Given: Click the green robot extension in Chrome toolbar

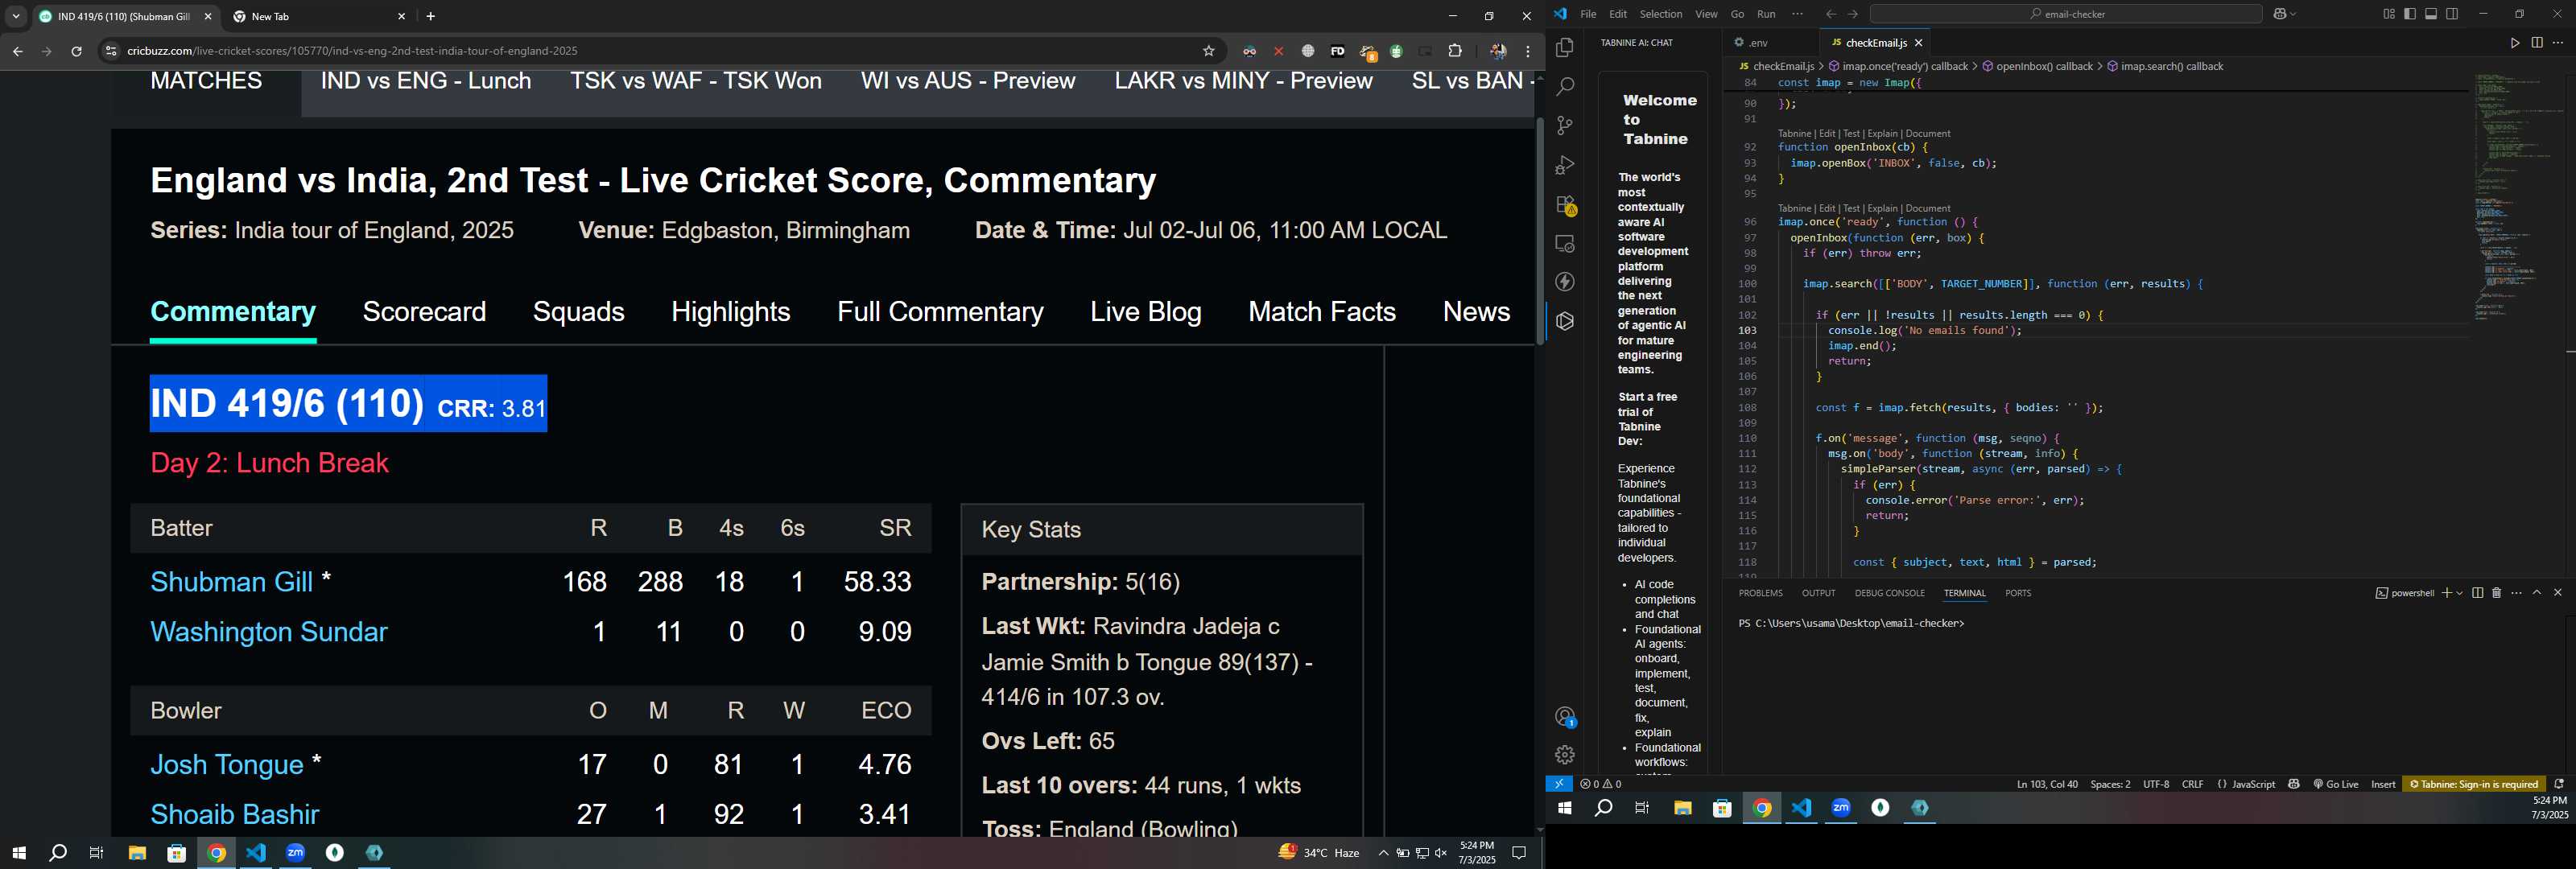Looking at the screenshot, I should (x=1396, y=51).
